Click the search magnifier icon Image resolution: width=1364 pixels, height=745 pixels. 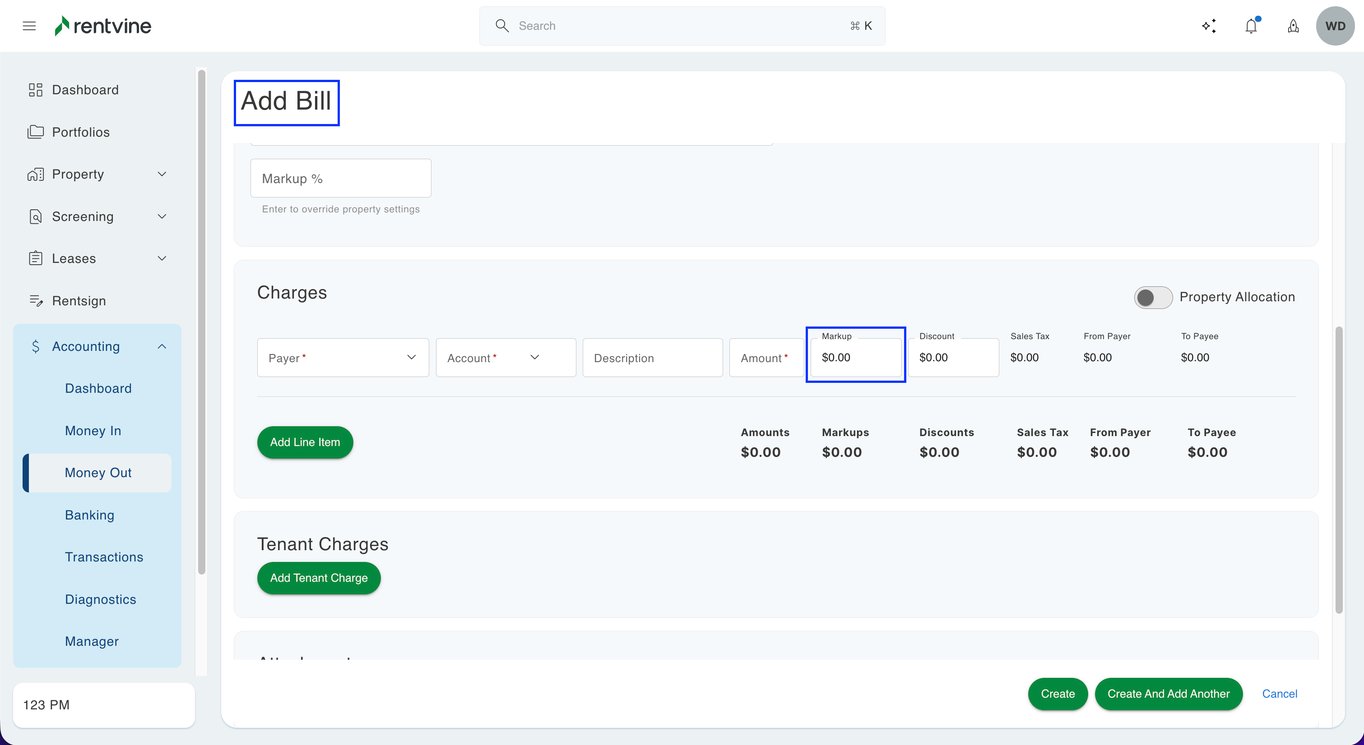502,25
